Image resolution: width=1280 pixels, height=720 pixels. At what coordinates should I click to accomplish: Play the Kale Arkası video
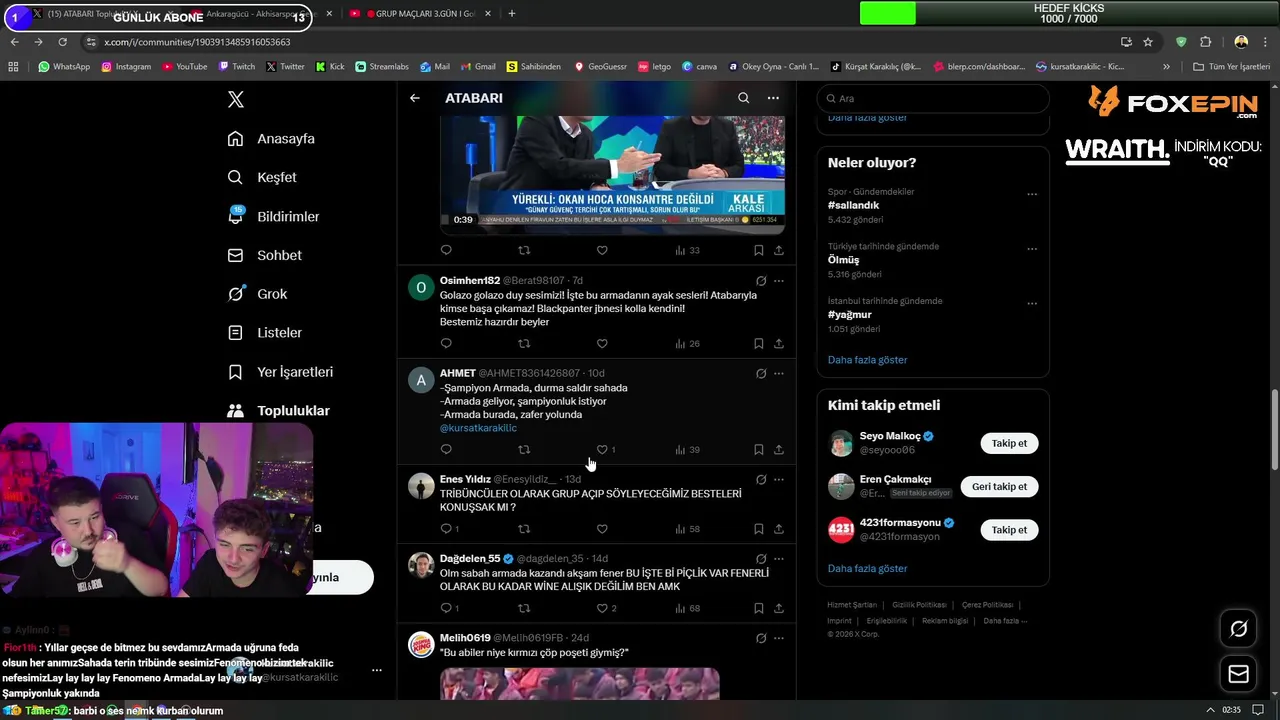click(x=612, y=175)
